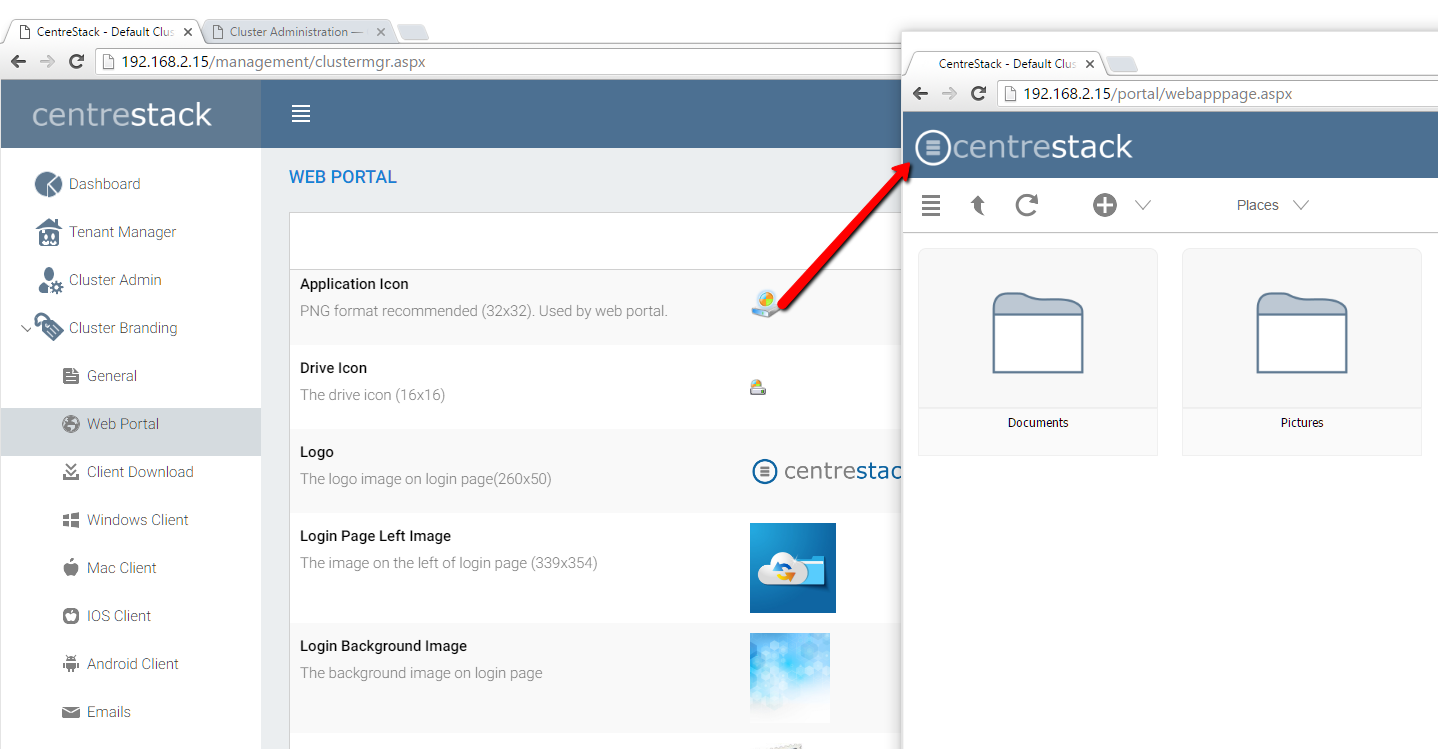Image resolution: width=1438 pixels, height=749 pixels.
Task: Click the Android robot icon
Action: pos(71,663)
